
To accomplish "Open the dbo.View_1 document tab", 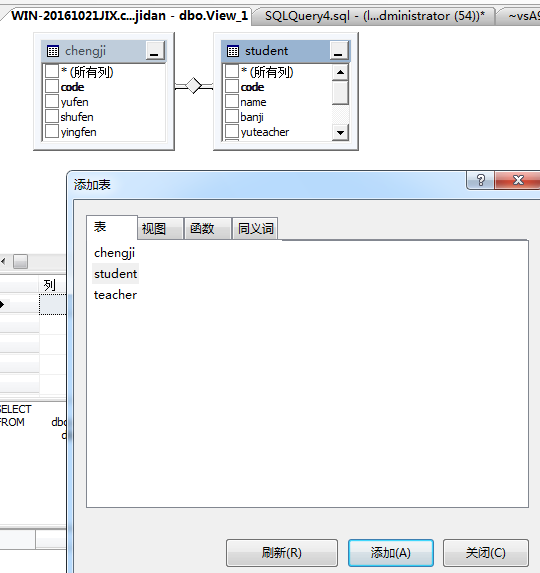I will tap(129, 16).
